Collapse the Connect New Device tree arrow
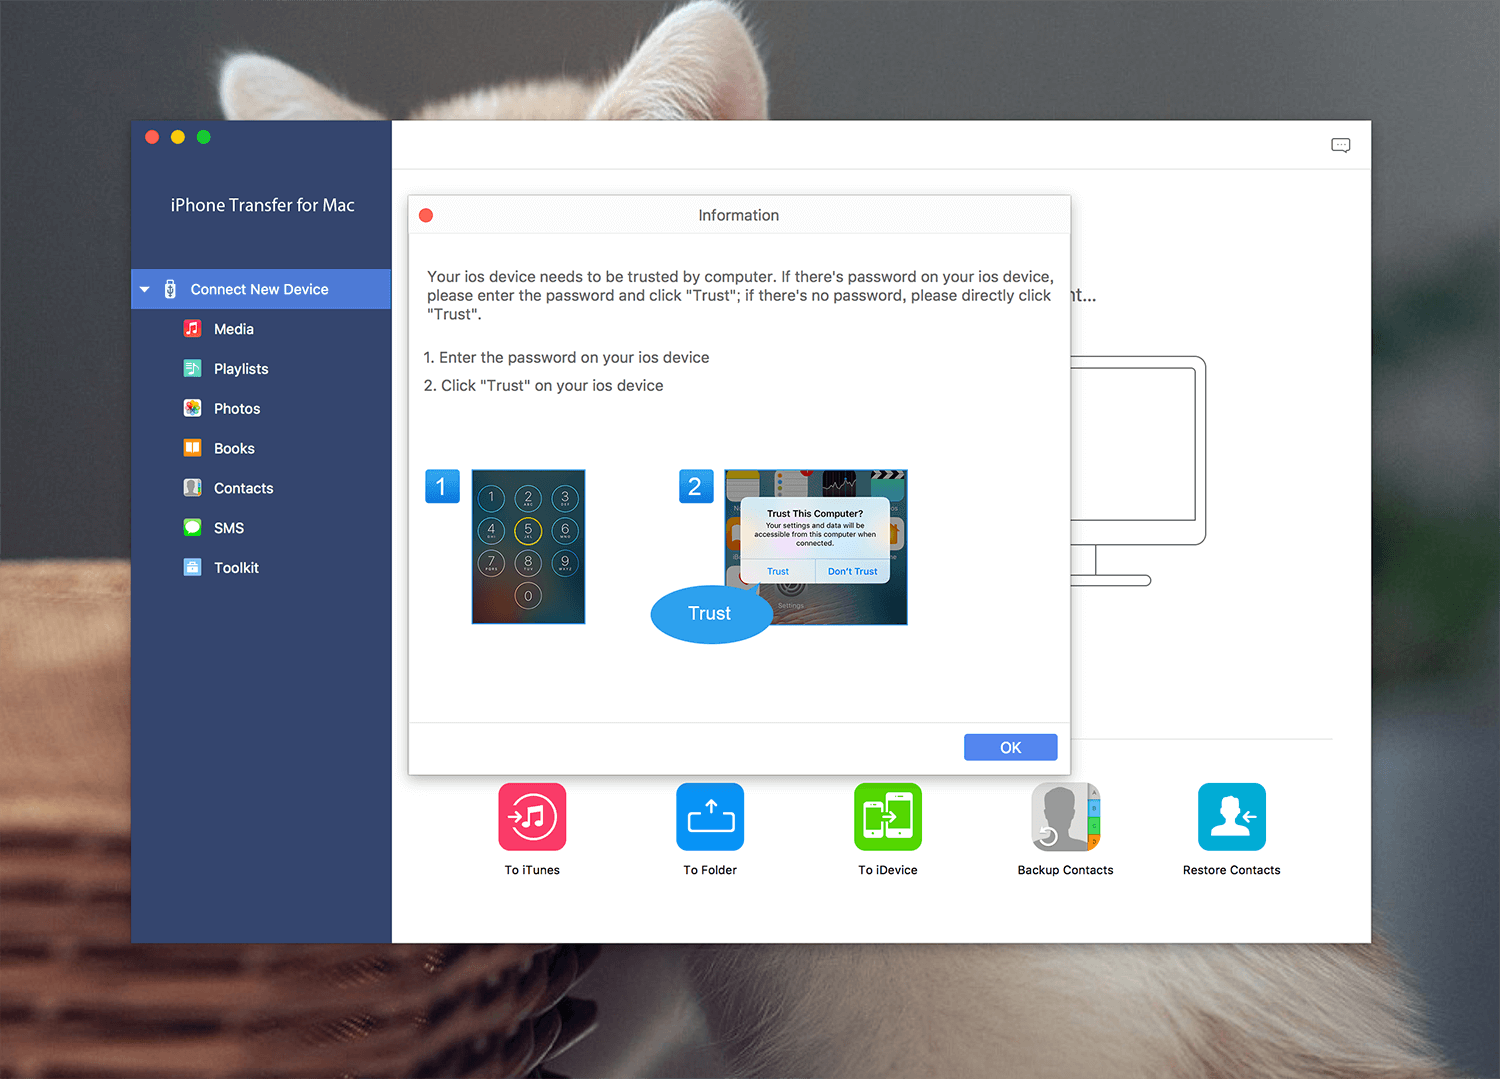This screenshot has width=1500, height=1079. [x=145, y=289]
